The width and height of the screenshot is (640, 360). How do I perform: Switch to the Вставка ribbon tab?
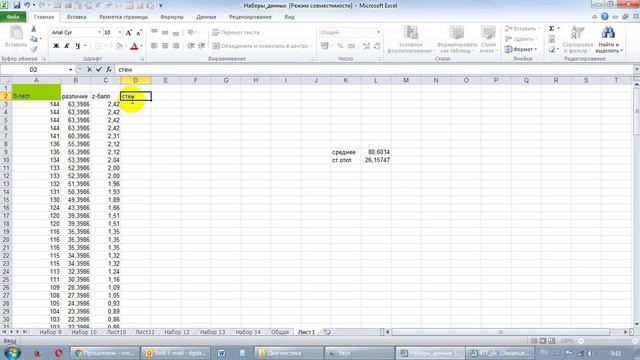[x=76, y=17]
